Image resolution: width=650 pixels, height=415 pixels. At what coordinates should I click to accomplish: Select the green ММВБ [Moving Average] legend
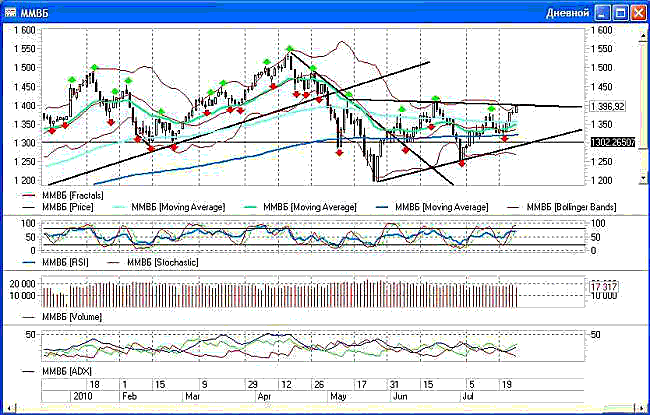tap(300, 206)
